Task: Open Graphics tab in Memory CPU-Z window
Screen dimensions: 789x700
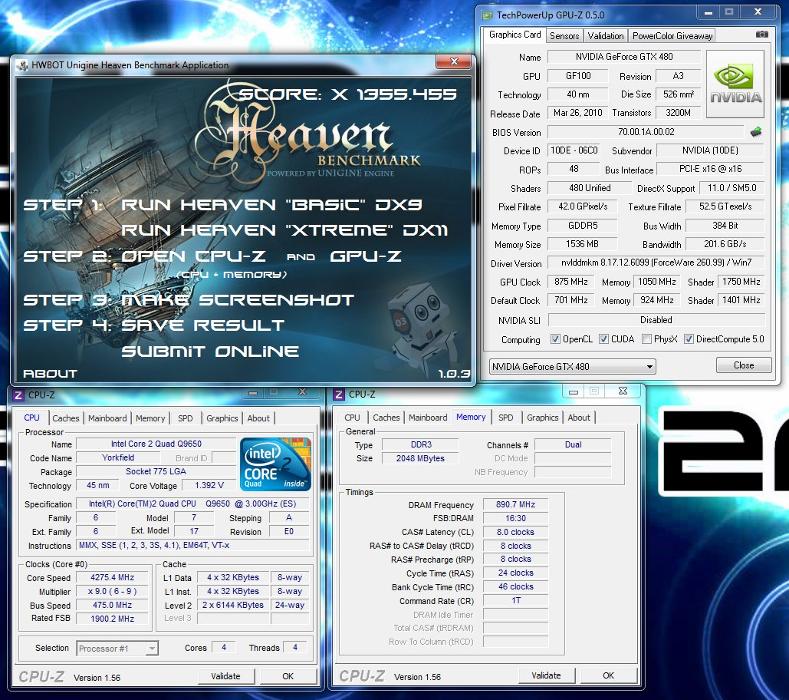Action: click(542, 418)
